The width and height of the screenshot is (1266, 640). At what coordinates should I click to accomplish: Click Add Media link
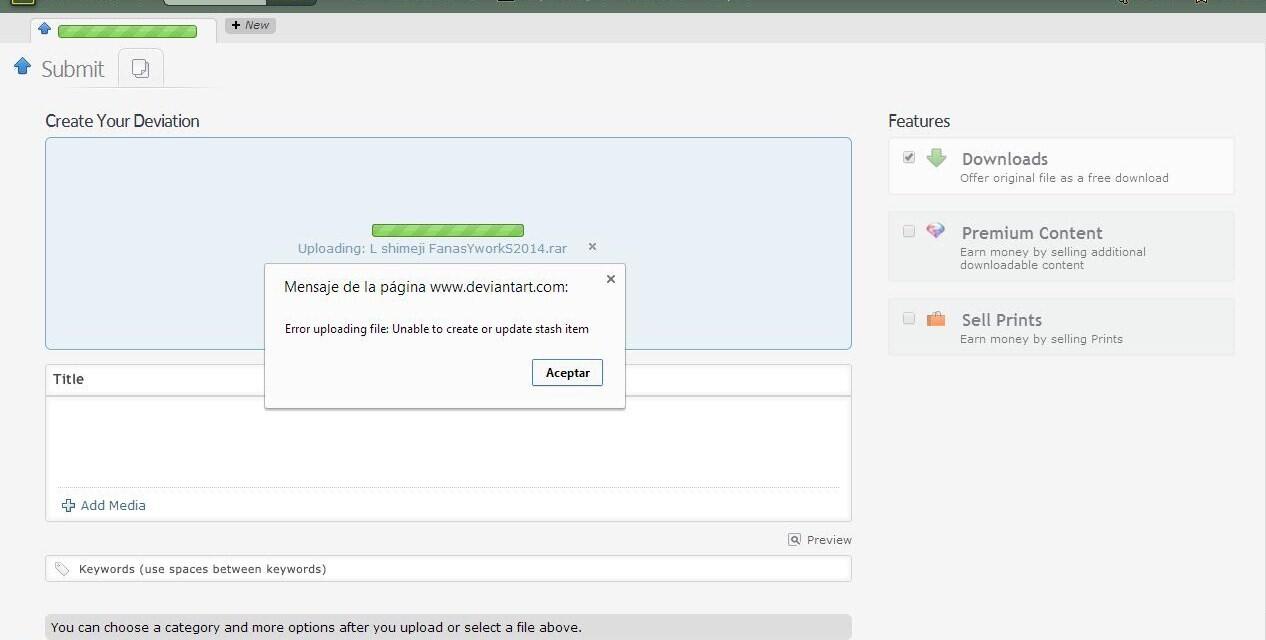(113, 505)
